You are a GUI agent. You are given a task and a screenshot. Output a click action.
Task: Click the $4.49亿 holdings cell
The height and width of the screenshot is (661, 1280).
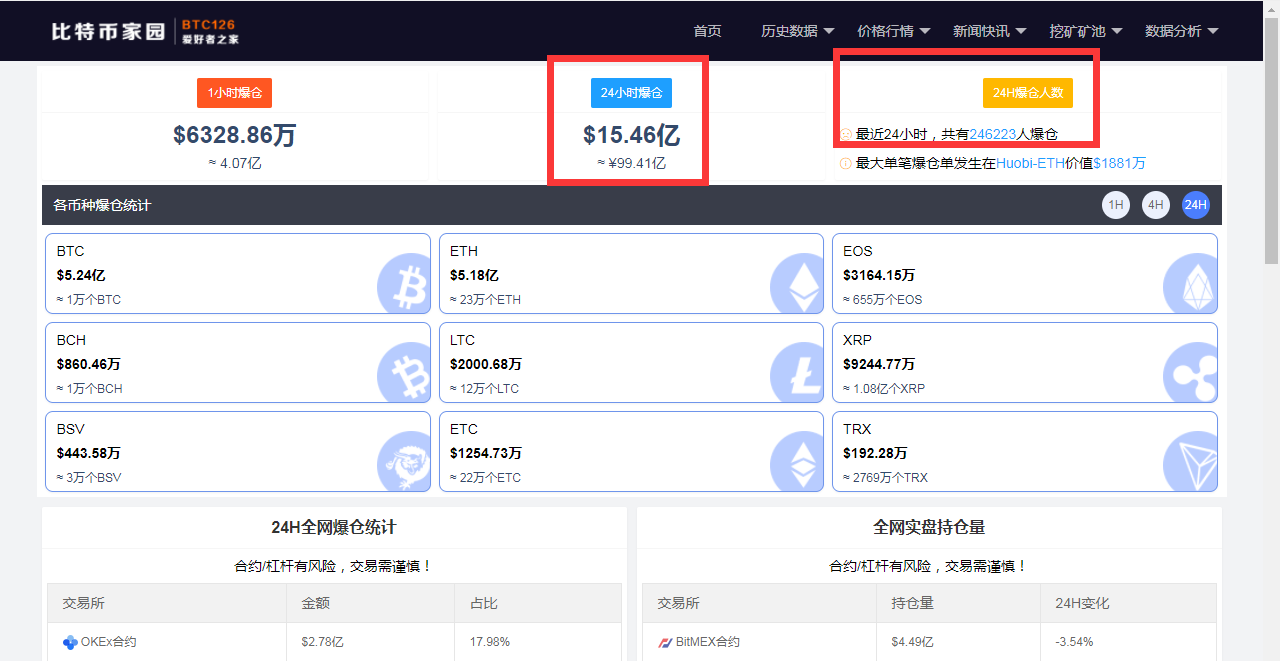tap(912, 642)
